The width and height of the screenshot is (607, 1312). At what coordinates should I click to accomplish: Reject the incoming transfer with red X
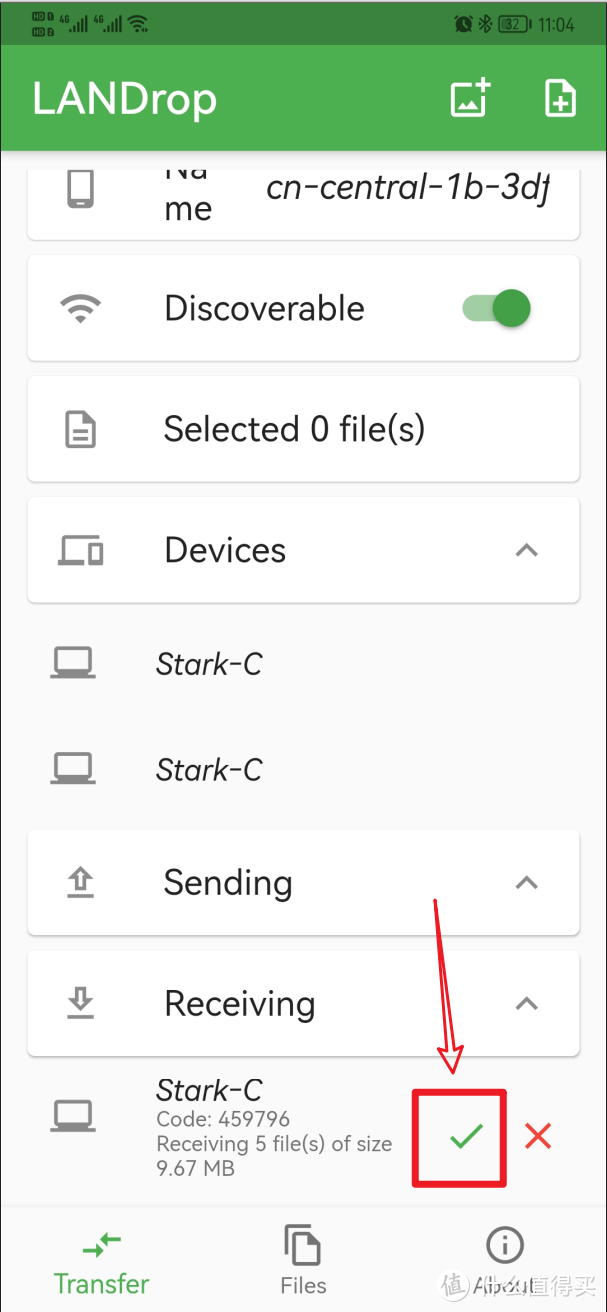point(538,1136)
